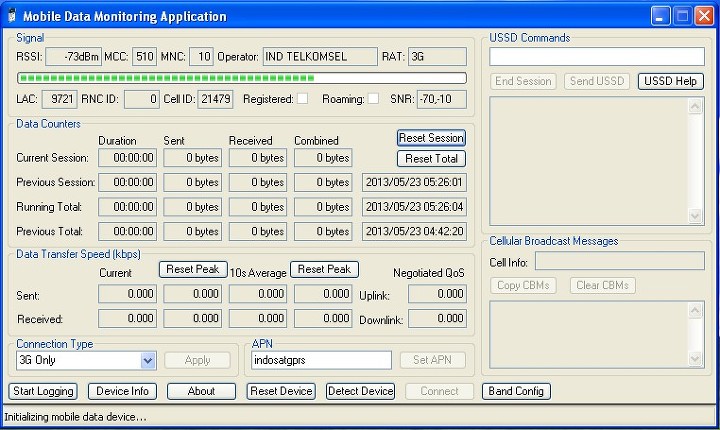Image resolution: width=720 pixels, height=430 pixels.
Task: Click the USSD response scrollbar up arrow
Action: coord(695,107)
